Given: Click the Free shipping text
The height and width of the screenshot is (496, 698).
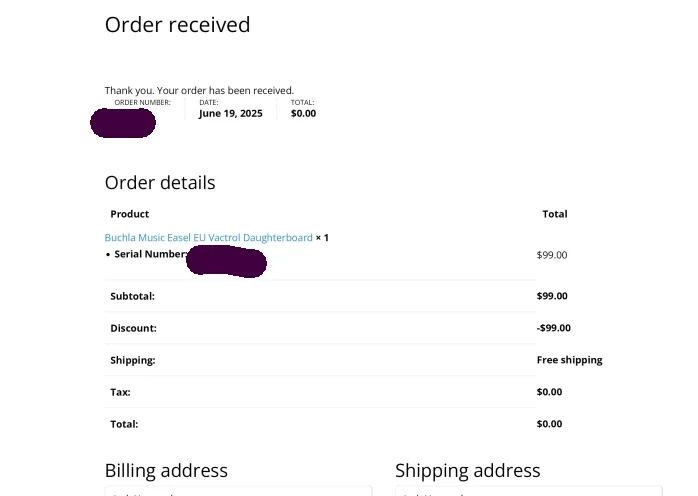Looking at the screenshot, I should click(x=569, y=360).
